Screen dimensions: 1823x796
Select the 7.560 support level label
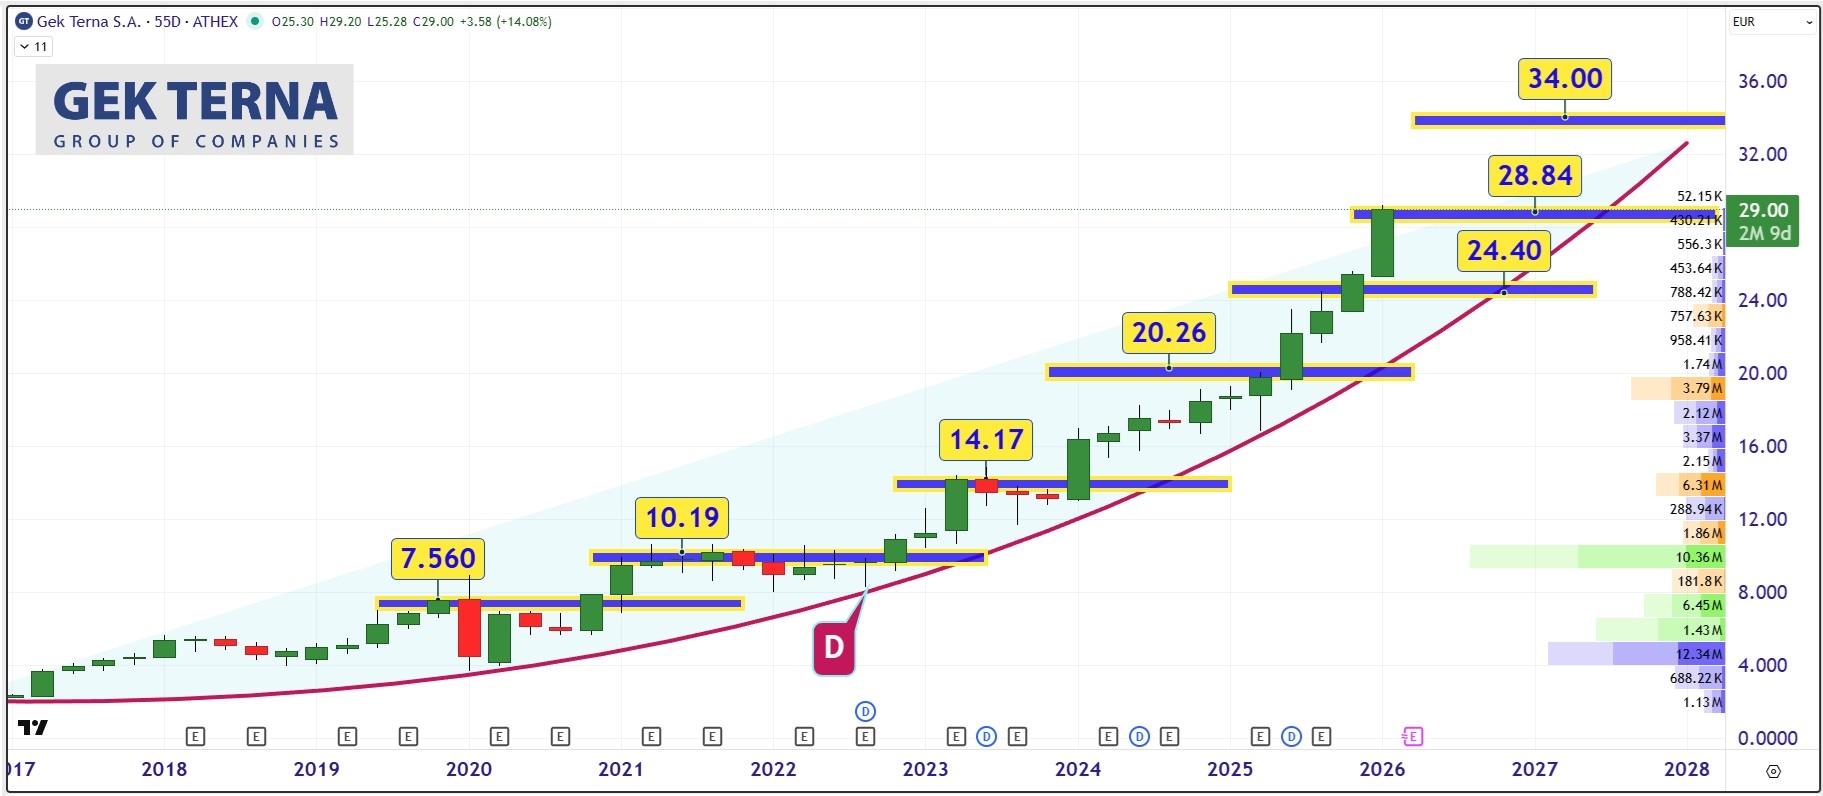coord(437,558)
